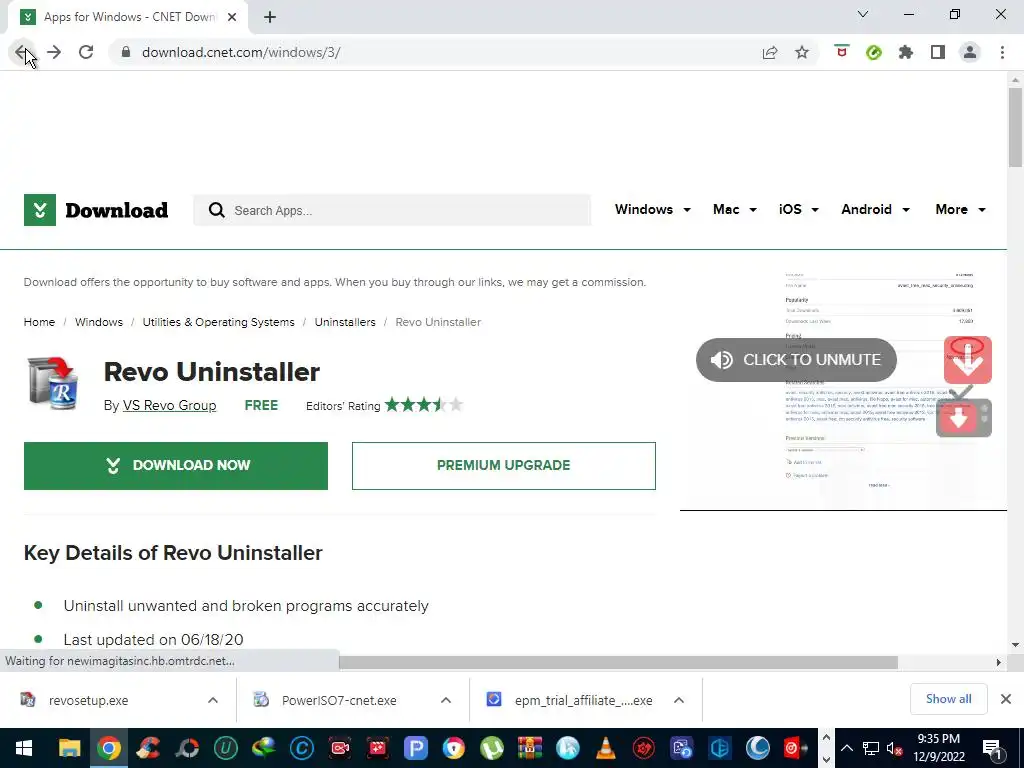Click the vertical scrollbar thumb
Viewport: 1024px width, 768px height.
1015,127
